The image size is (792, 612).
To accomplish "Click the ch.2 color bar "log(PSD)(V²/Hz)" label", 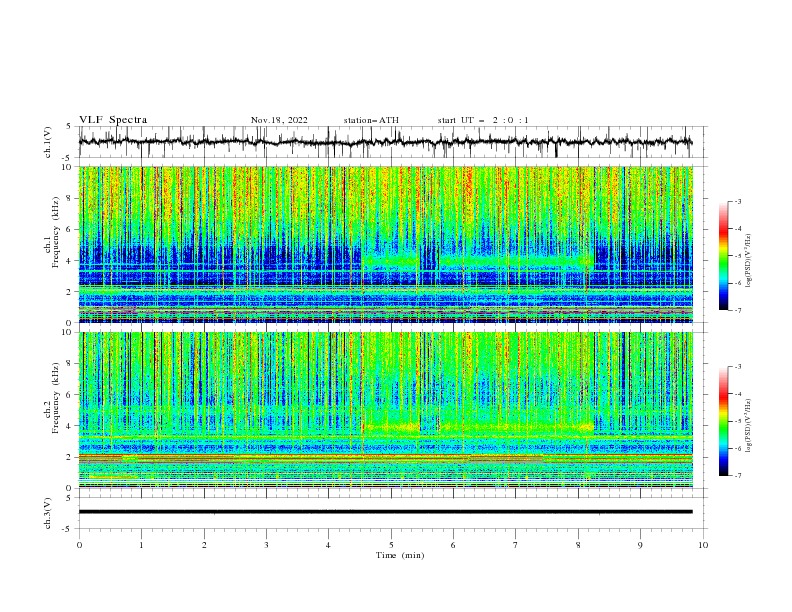I will [749, 426].
